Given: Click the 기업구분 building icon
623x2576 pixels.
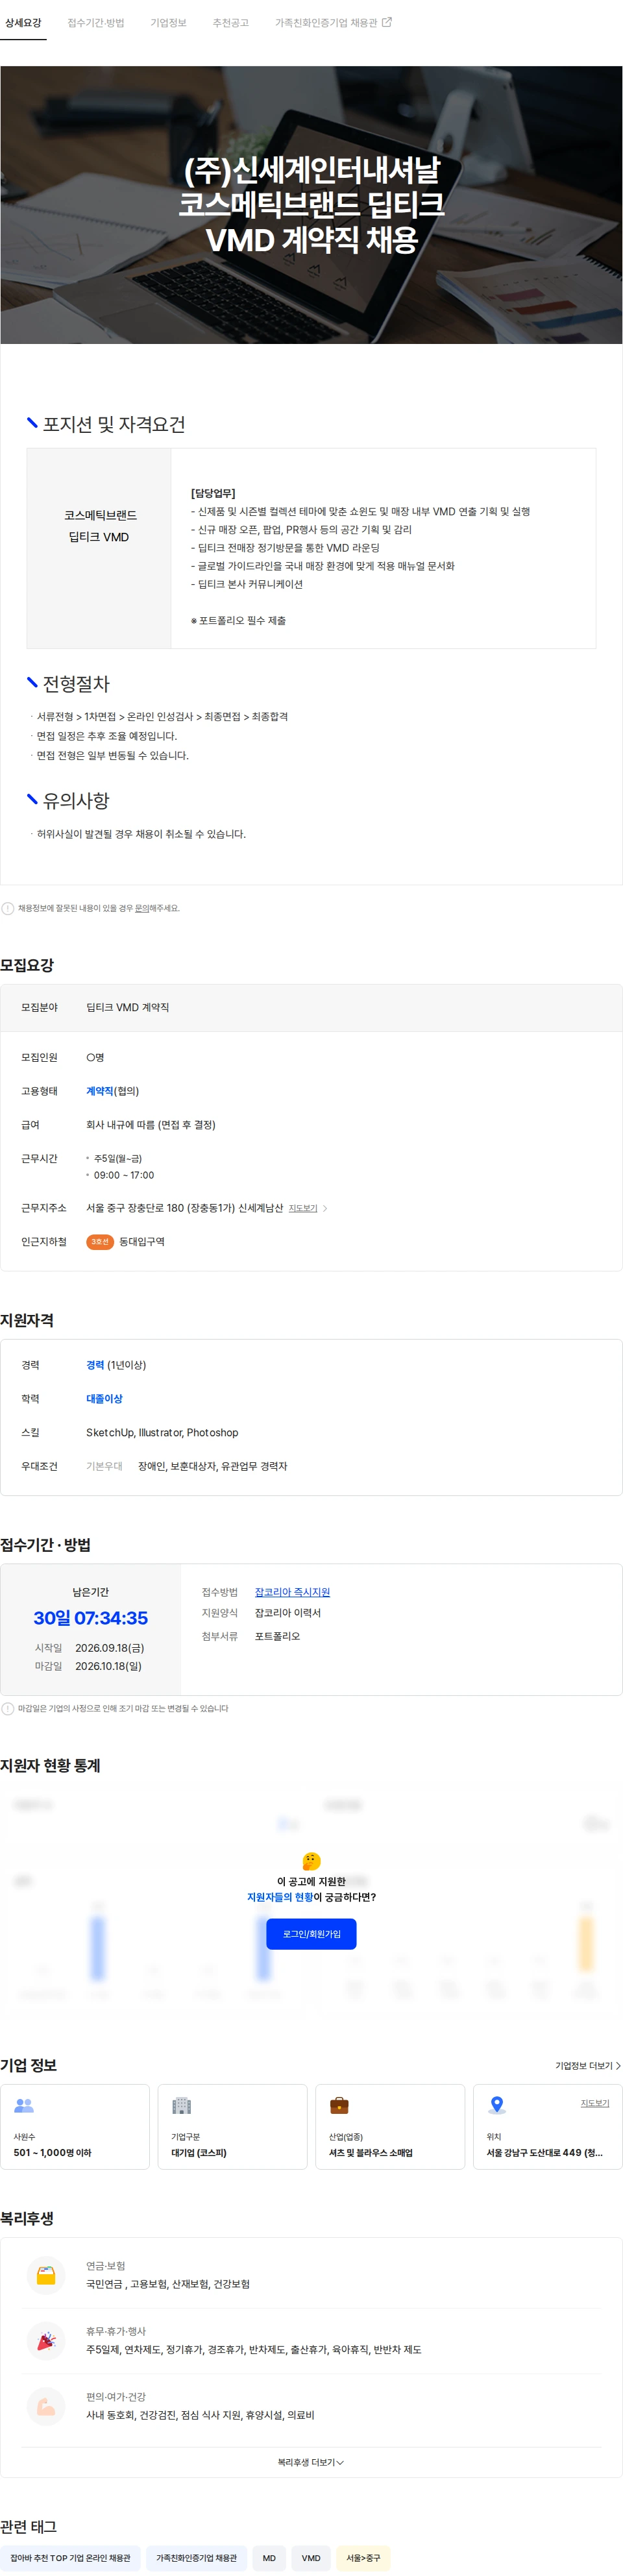Looking at the screenshot, I should 181,2105.
